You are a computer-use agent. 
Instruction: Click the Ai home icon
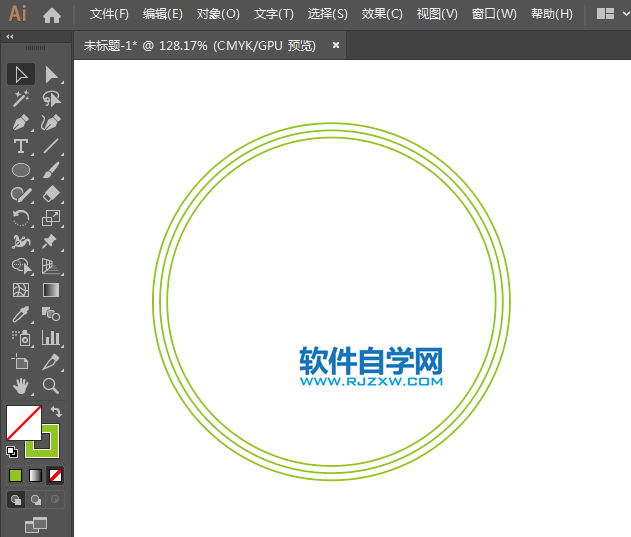52,15
